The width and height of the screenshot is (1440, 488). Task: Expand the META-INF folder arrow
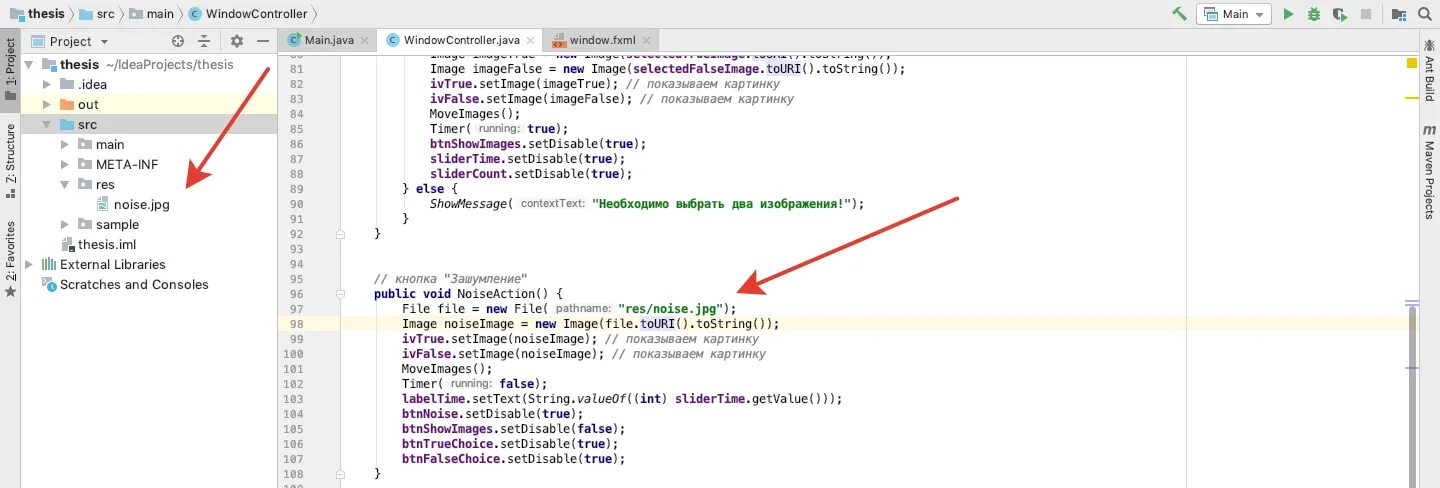click(65, 164)
